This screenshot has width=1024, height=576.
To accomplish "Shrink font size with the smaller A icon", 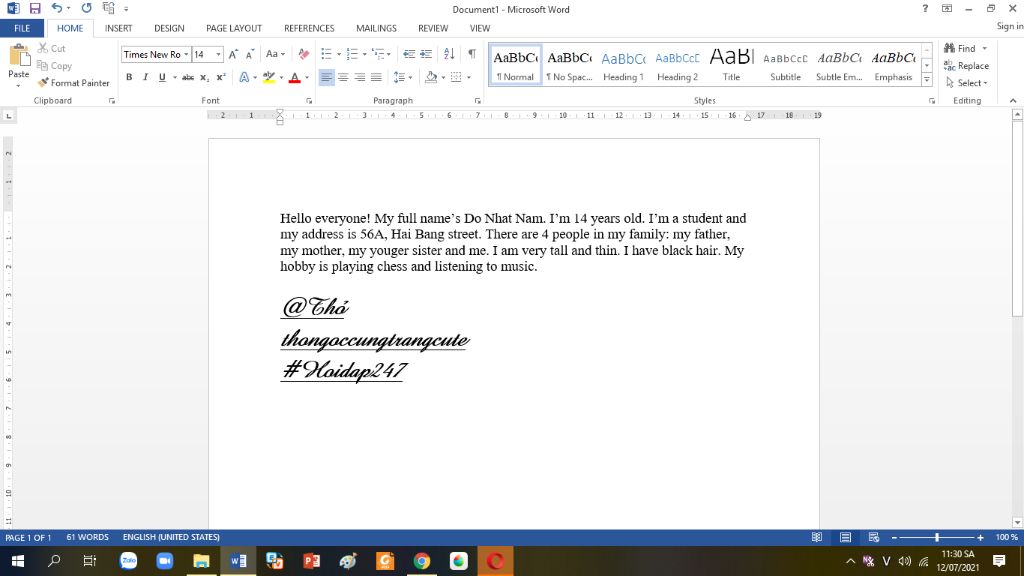I will (249, 54).
